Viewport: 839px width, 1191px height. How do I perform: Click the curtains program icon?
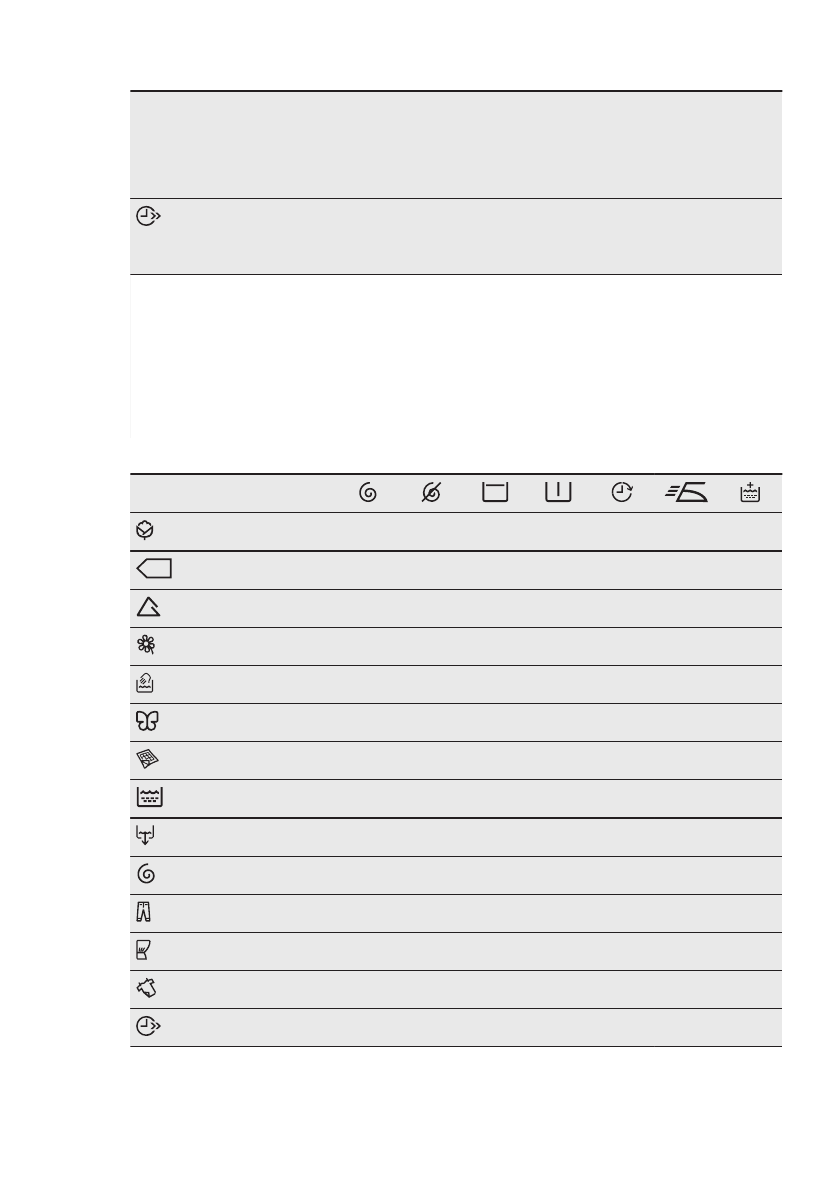pyautogui.click(x=144, y=950)
